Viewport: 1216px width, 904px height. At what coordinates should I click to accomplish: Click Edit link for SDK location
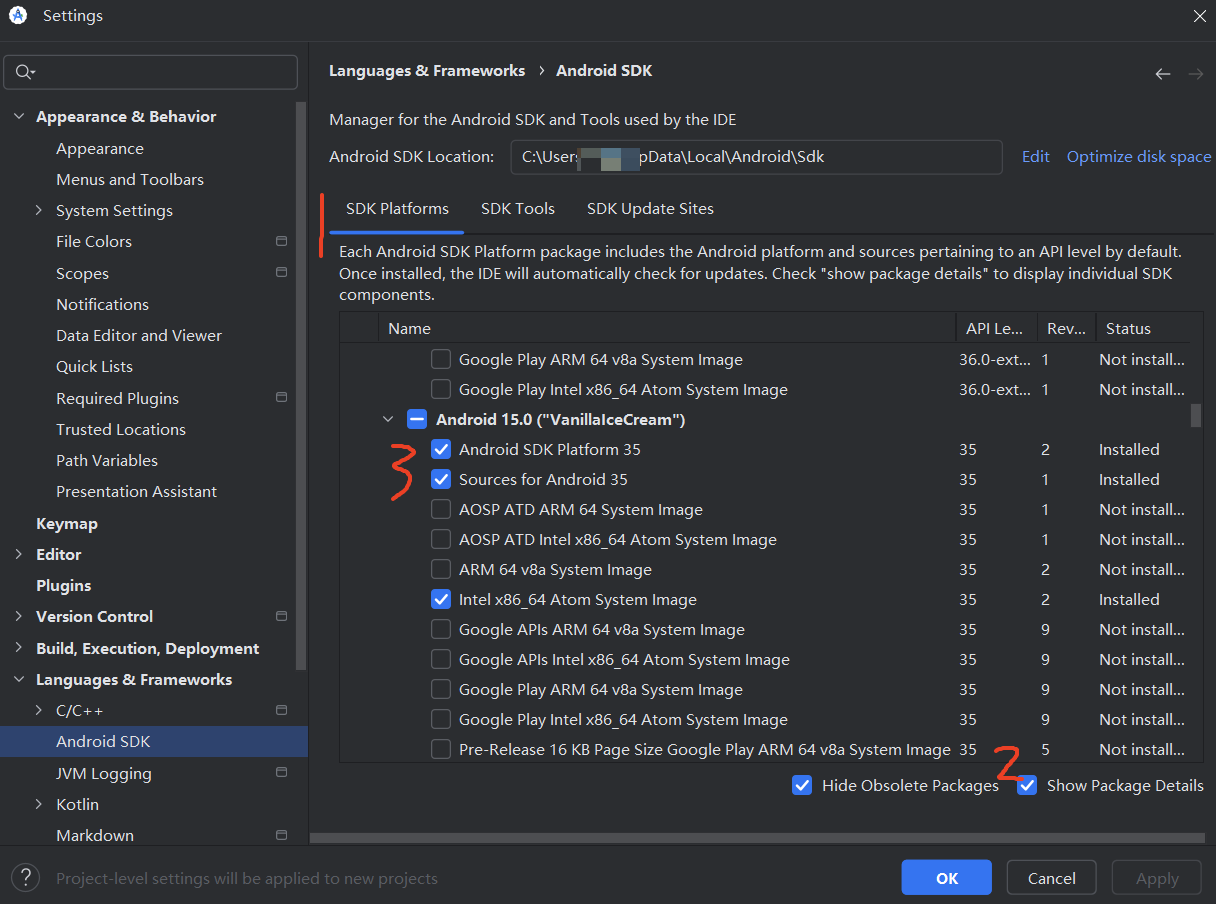click(x=1036, y=157)
